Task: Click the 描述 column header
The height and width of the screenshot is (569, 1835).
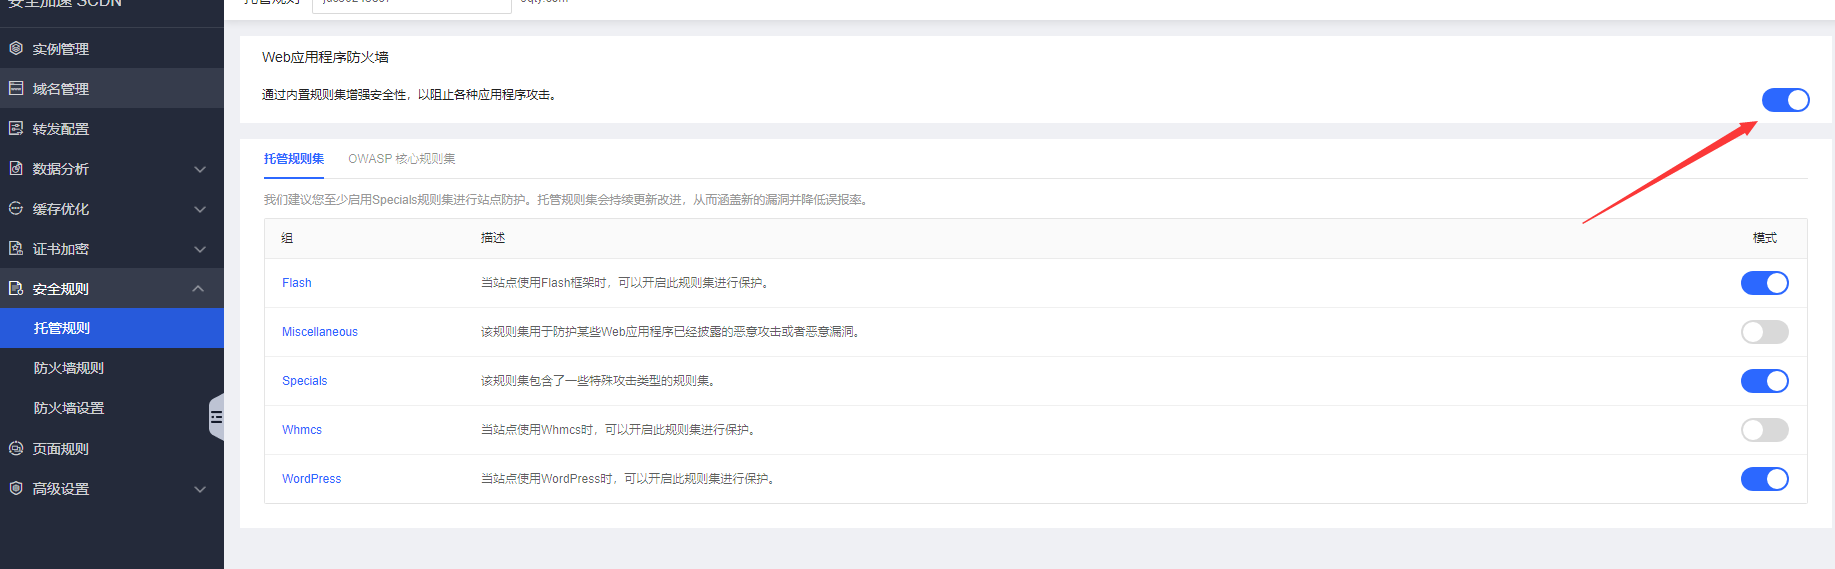Action: (493, 238)
